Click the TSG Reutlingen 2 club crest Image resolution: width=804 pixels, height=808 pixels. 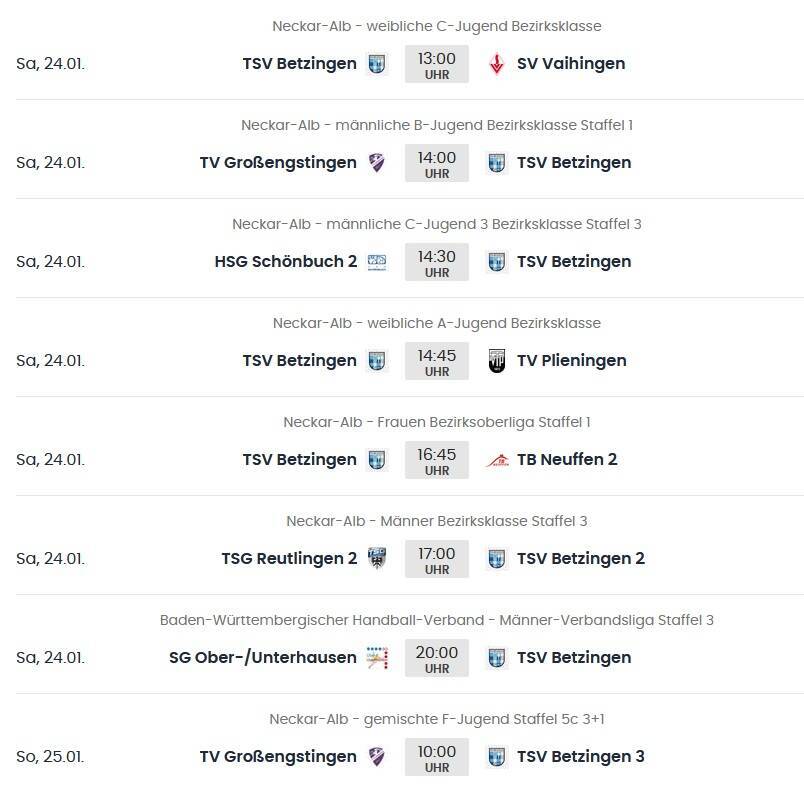click(x=377, y=559)
